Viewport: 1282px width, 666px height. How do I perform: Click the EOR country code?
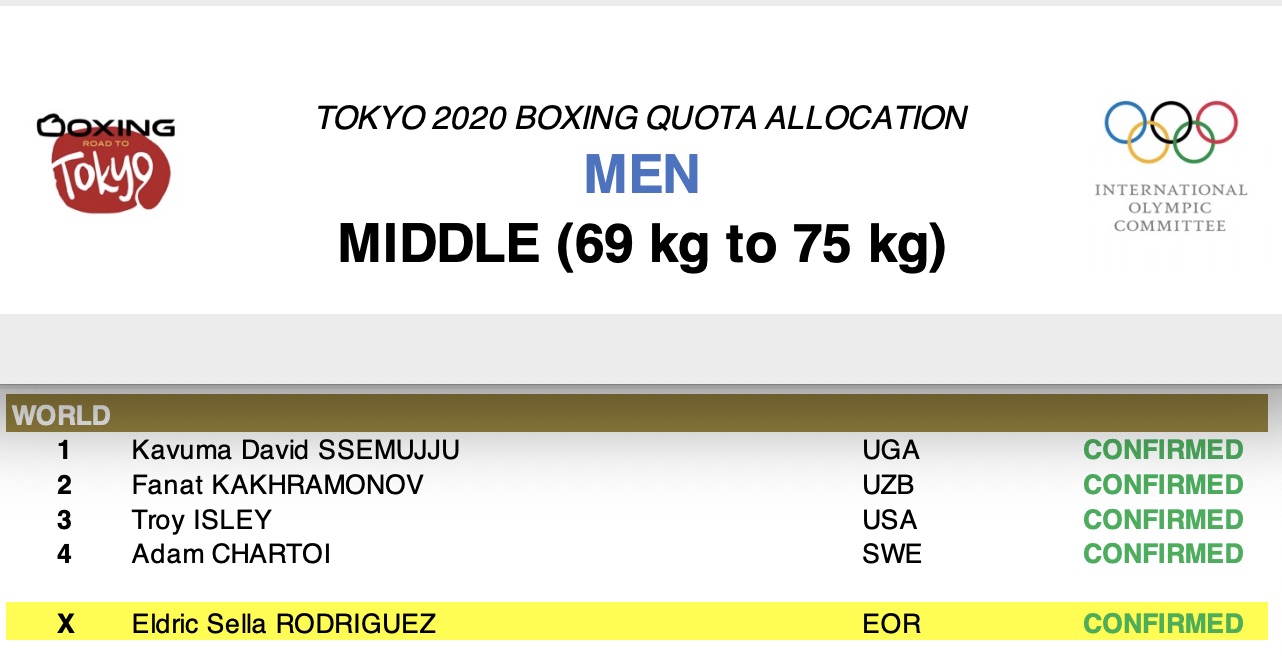[x=891, y=624]
